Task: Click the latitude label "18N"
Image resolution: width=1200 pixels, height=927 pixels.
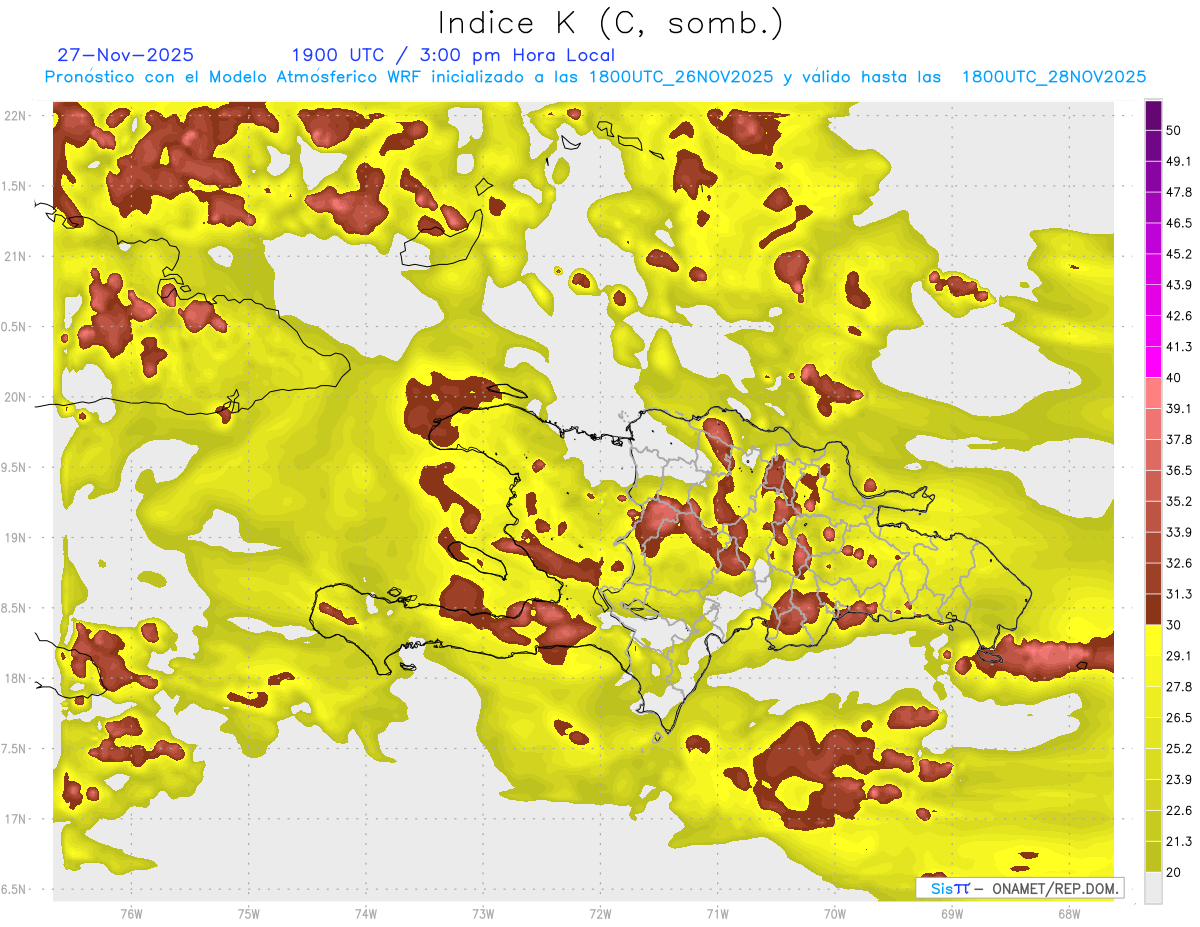Action: tap(16, 678)
